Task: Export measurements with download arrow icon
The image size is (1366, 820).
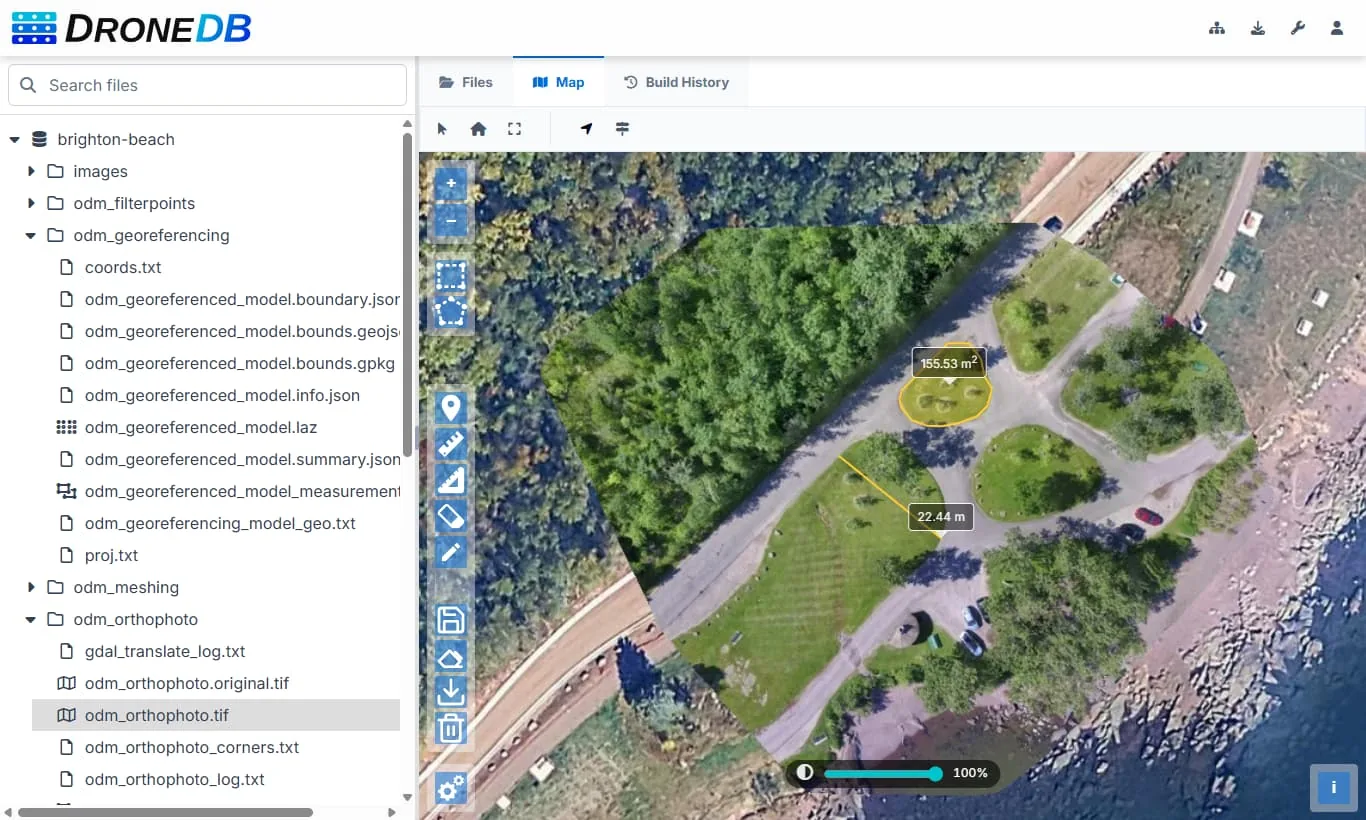Action: pos(451,692)
